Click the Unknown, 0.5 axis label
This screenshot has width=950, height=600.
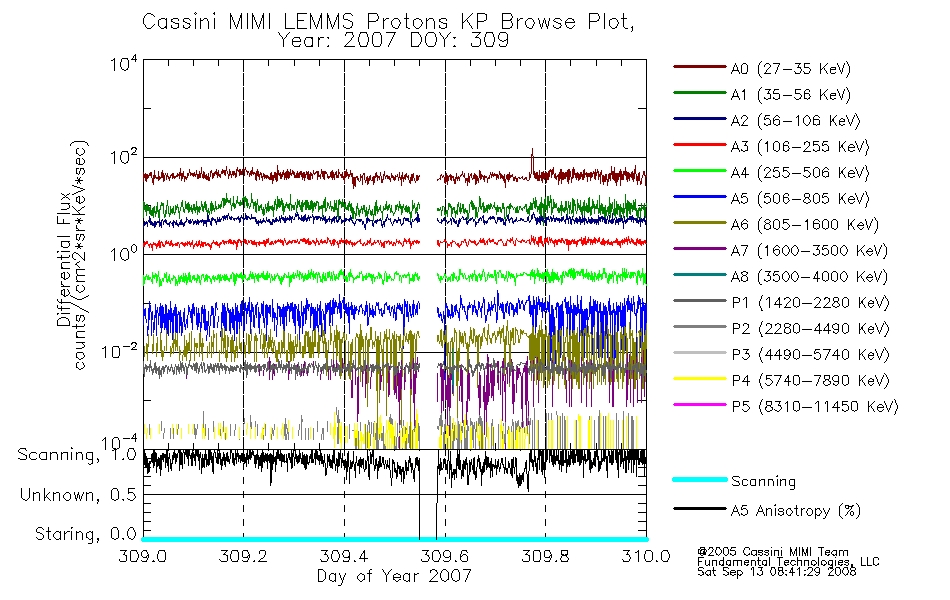[x=78, y=495]
